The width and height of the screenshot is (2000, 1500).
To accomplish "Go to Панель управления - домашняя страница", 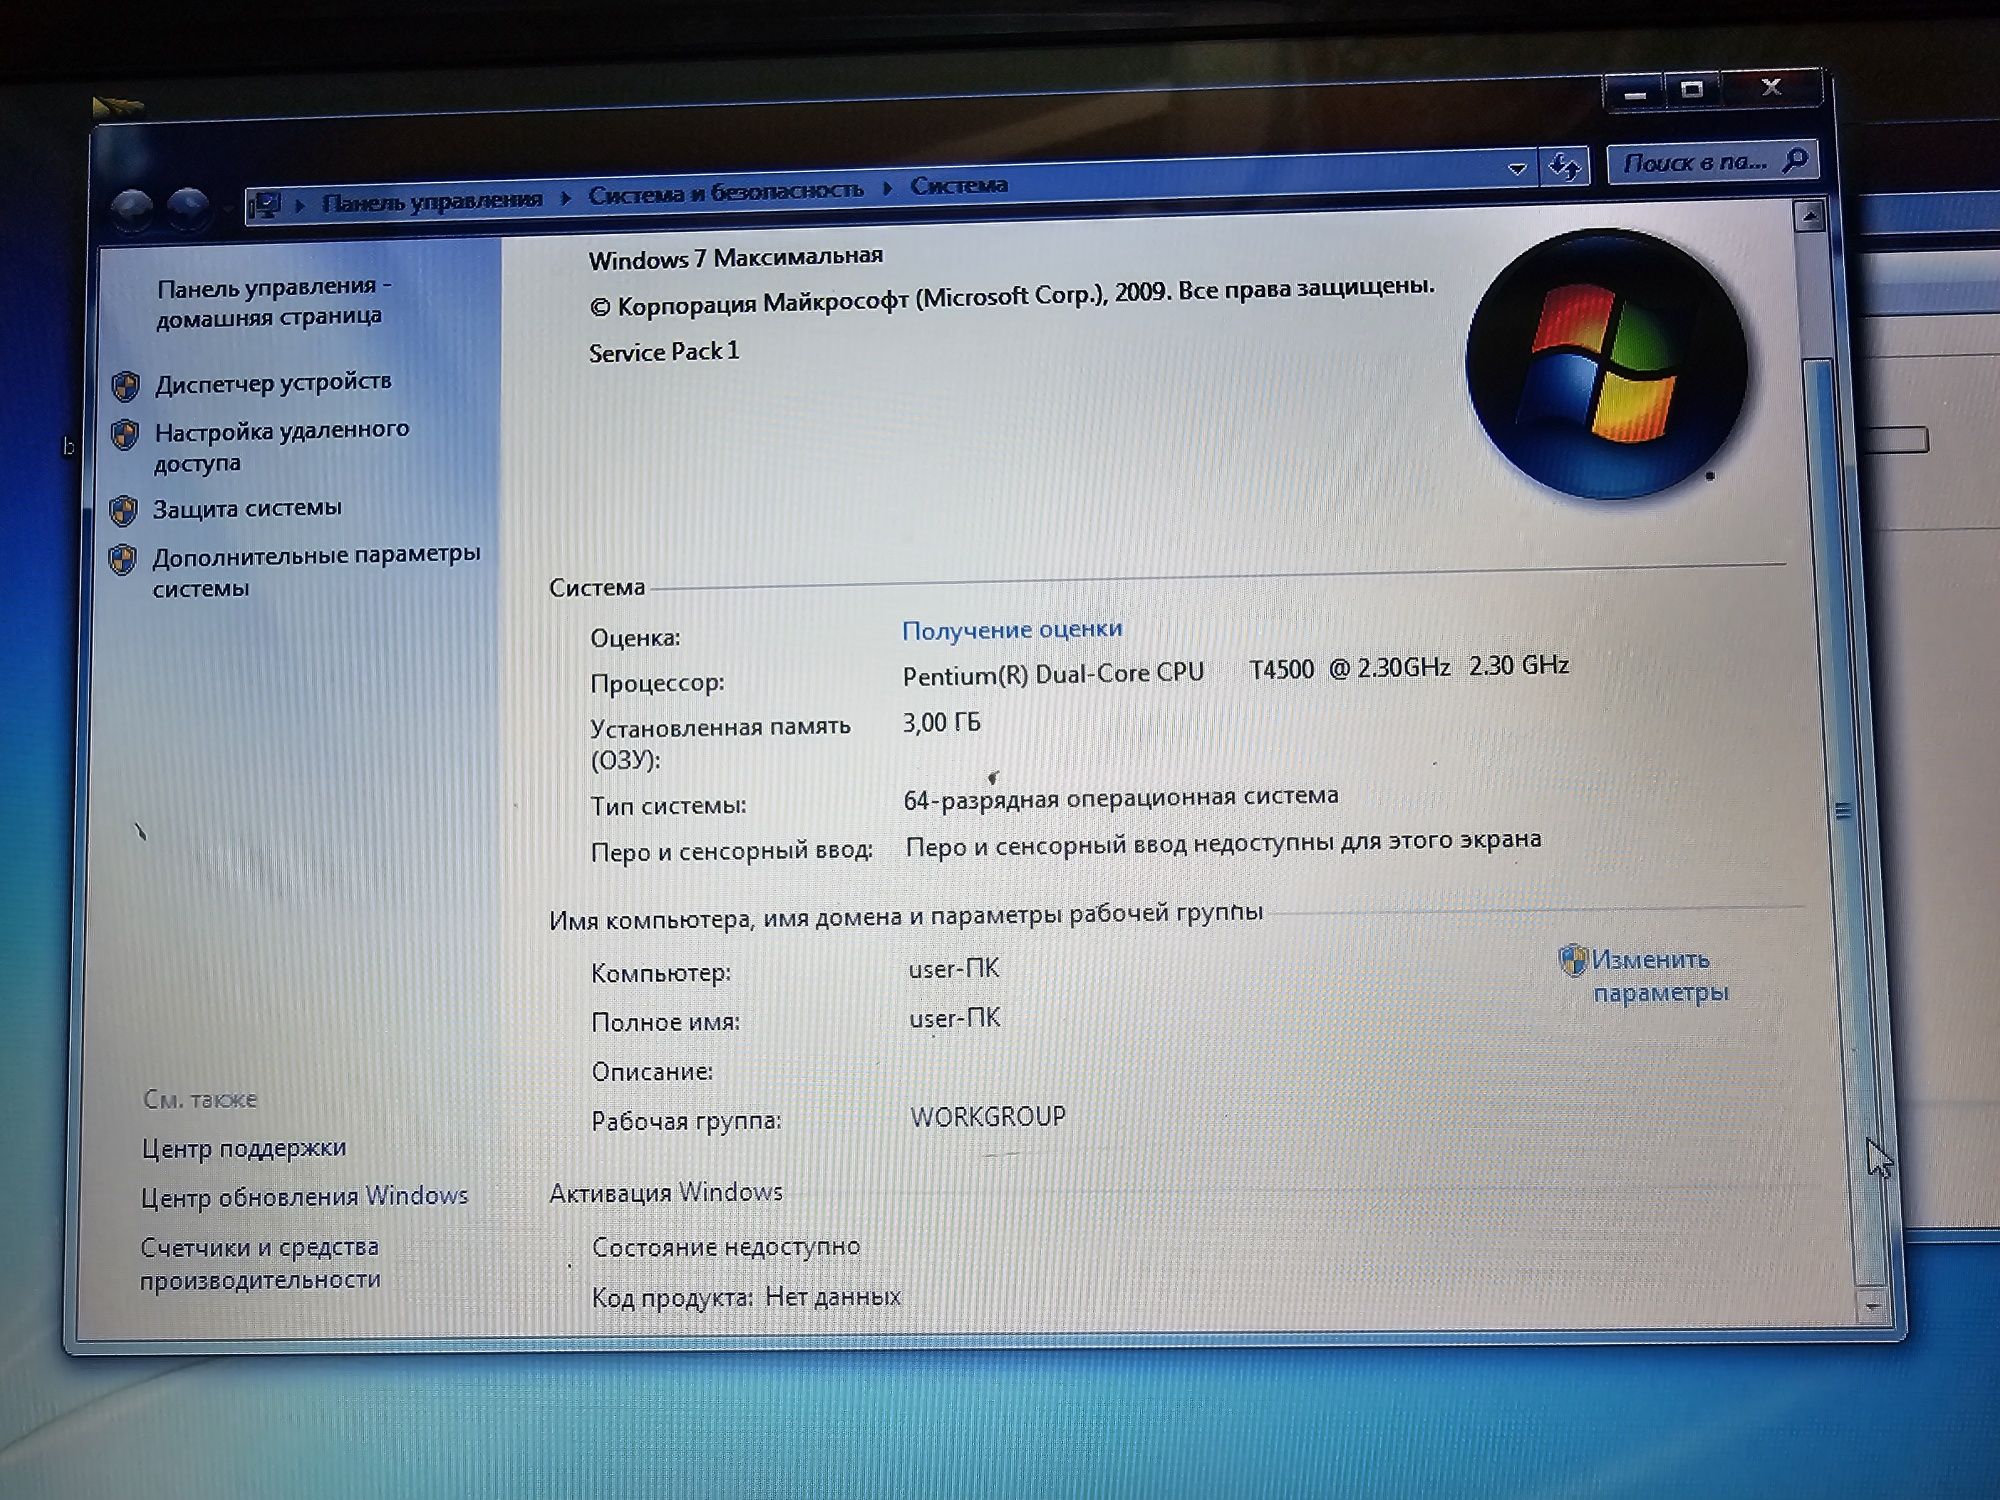I will coord(273,302).
